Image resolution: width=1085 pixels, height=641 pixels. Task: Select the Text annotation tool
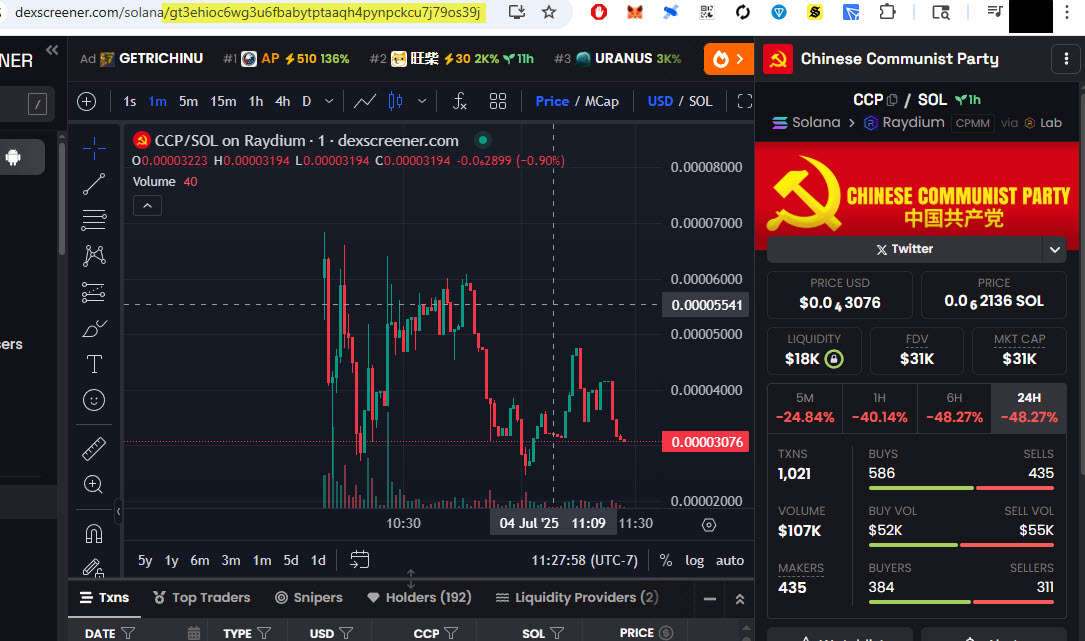(94, 364)
